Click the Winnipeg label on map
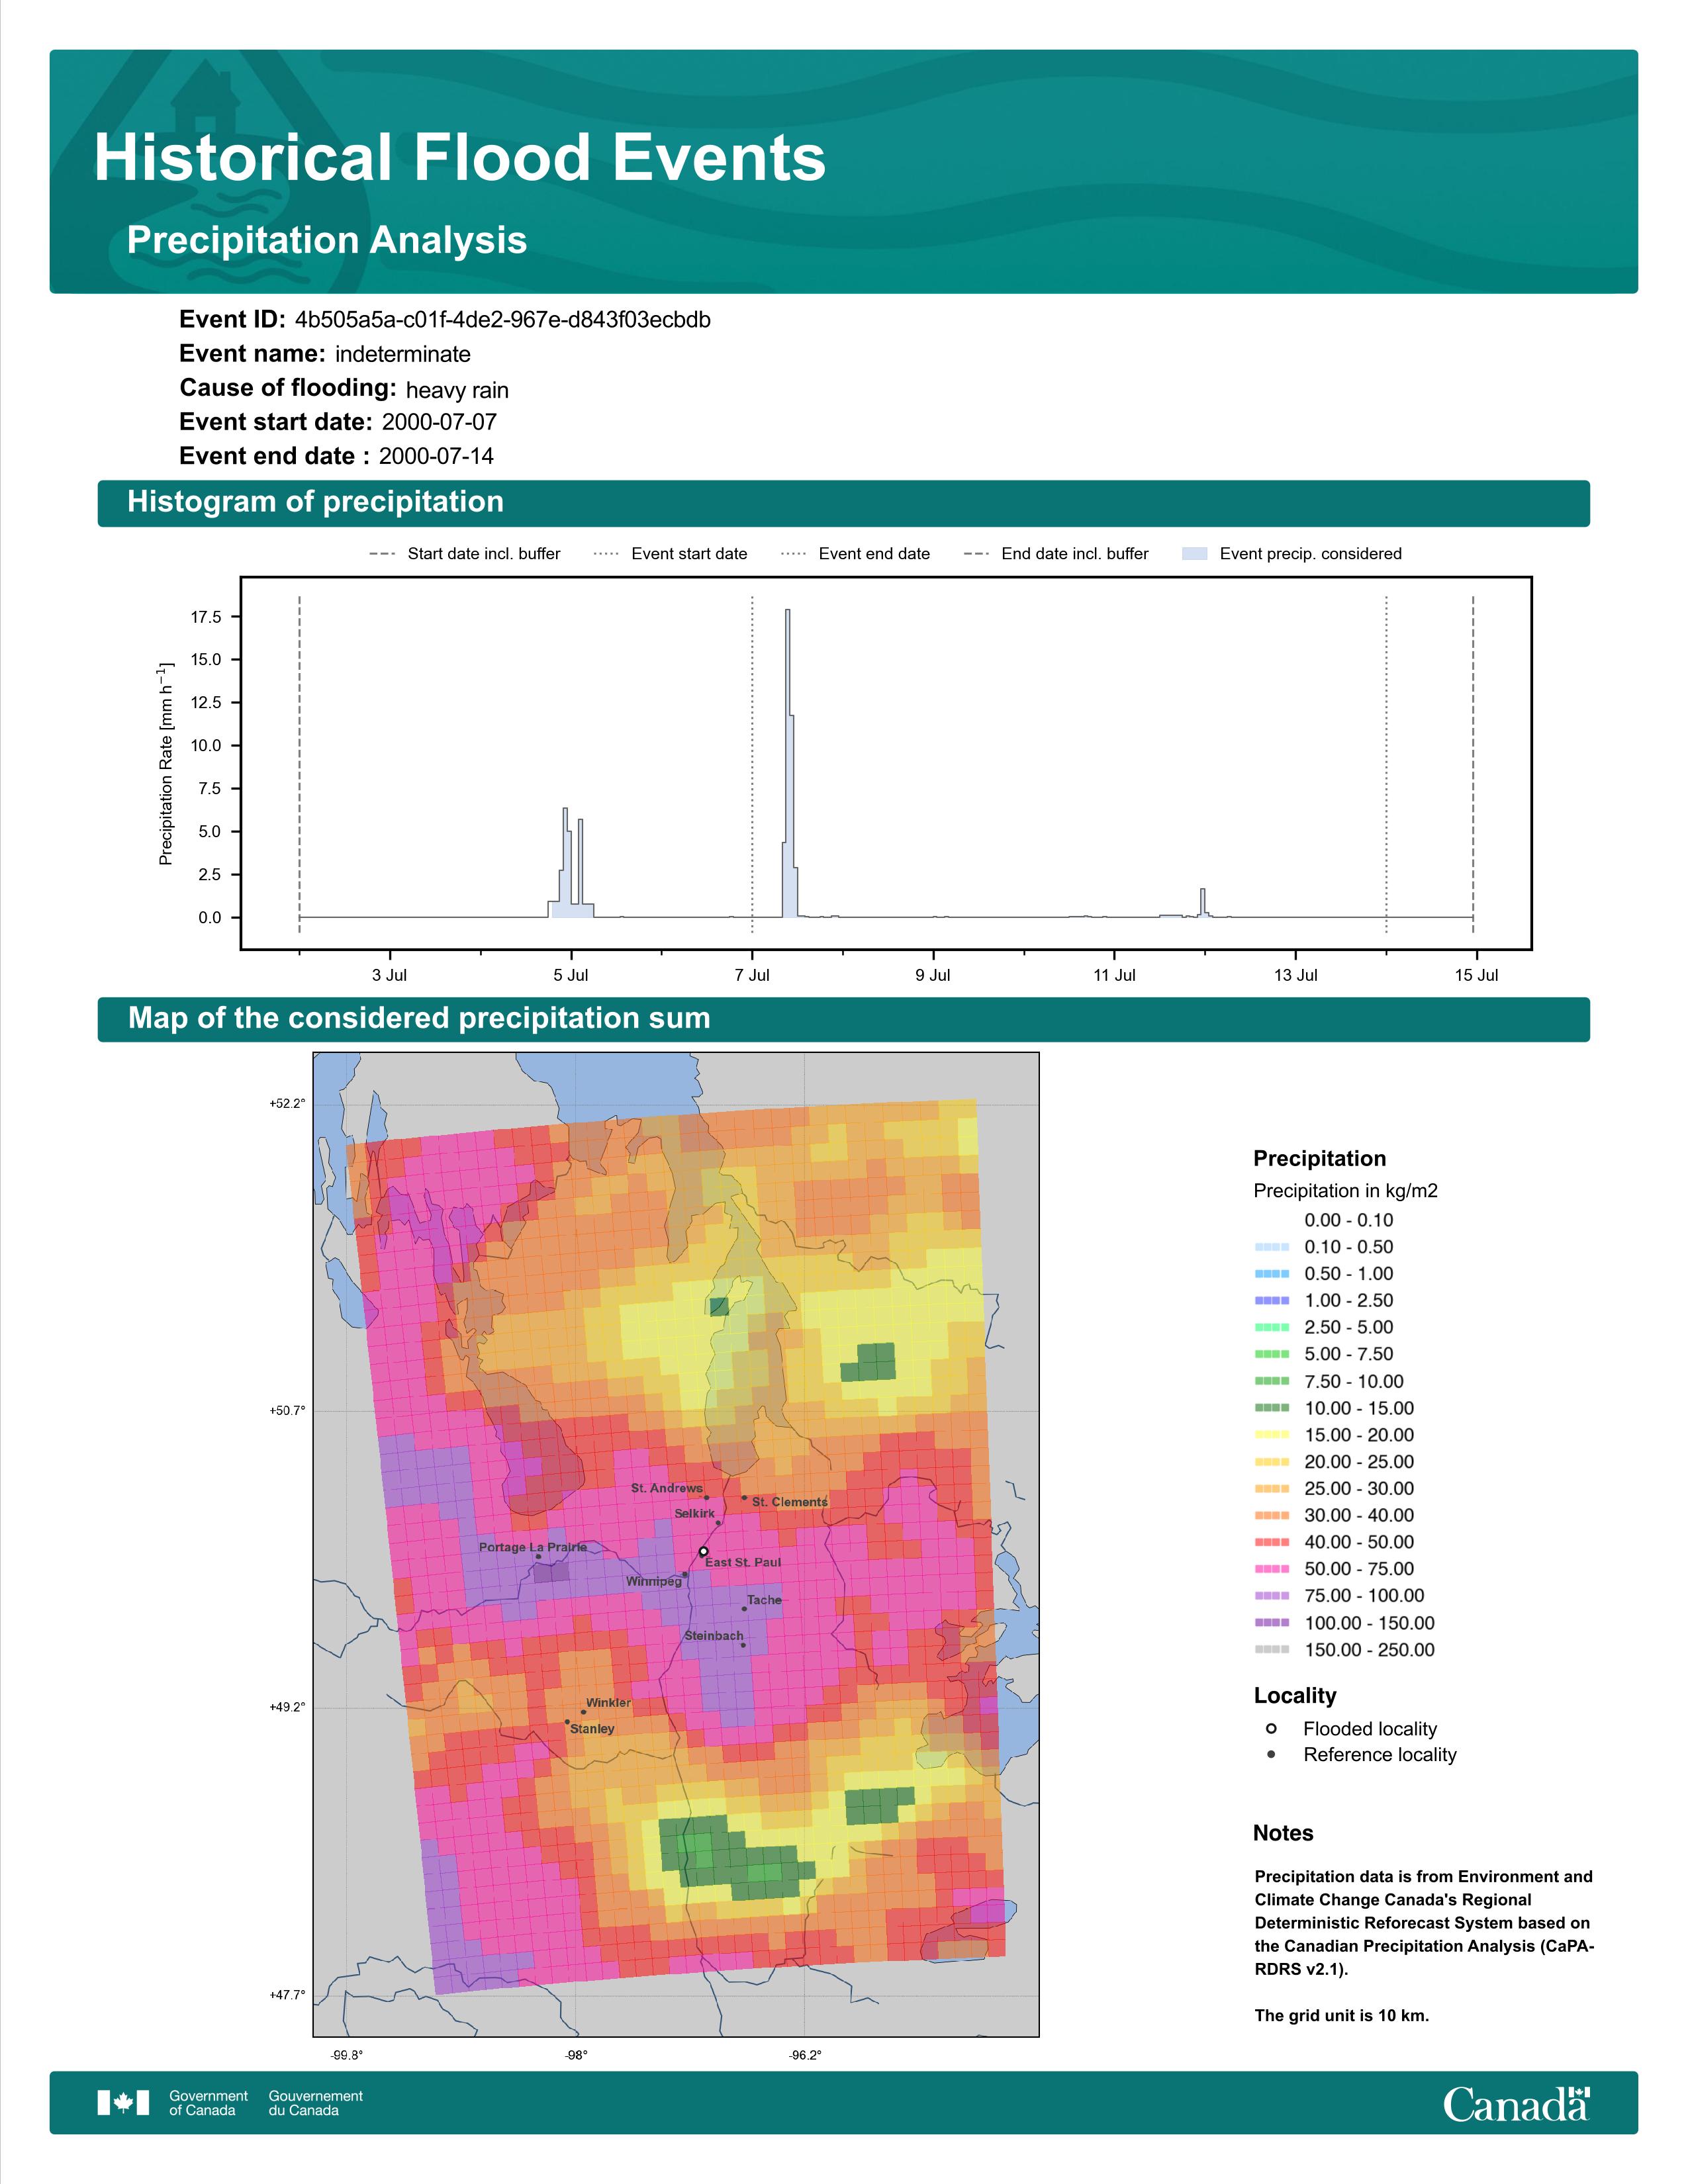This screenshot has height=2184, width=1688. (x=653, y=1581)
